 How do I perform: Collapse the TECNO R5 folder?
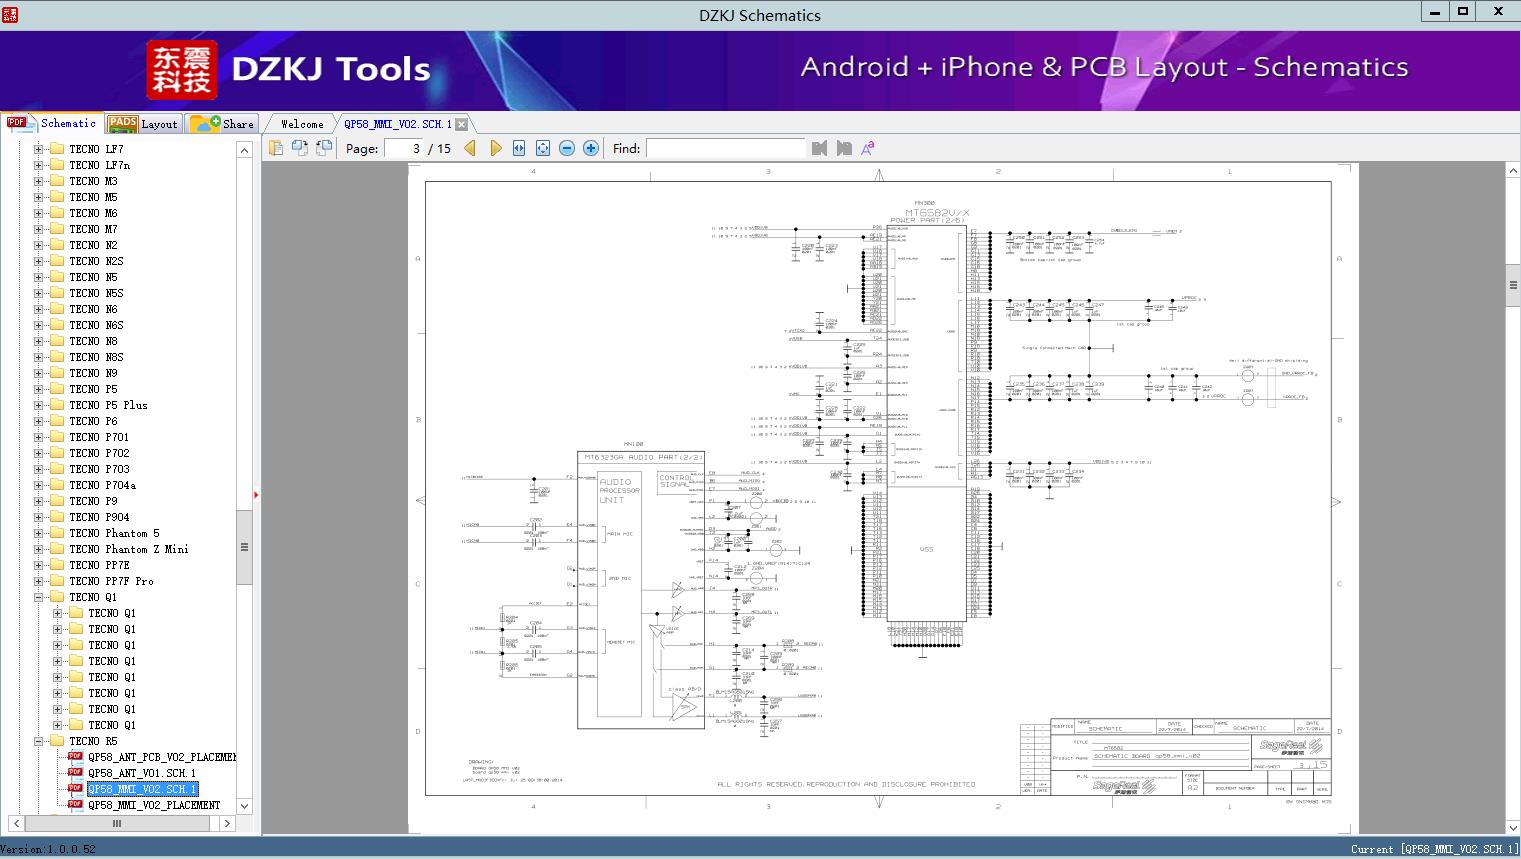(x=39, y=741)
